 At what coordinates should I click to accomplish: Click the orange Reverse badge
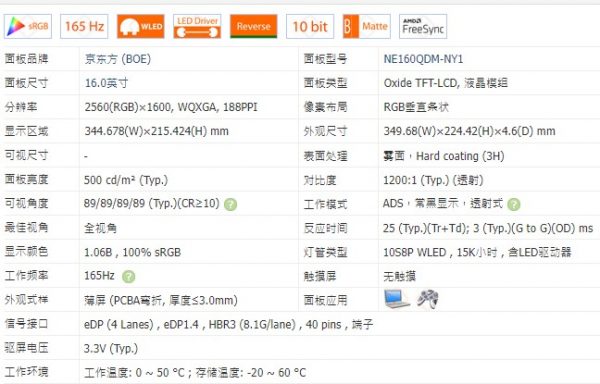point(253,26)
